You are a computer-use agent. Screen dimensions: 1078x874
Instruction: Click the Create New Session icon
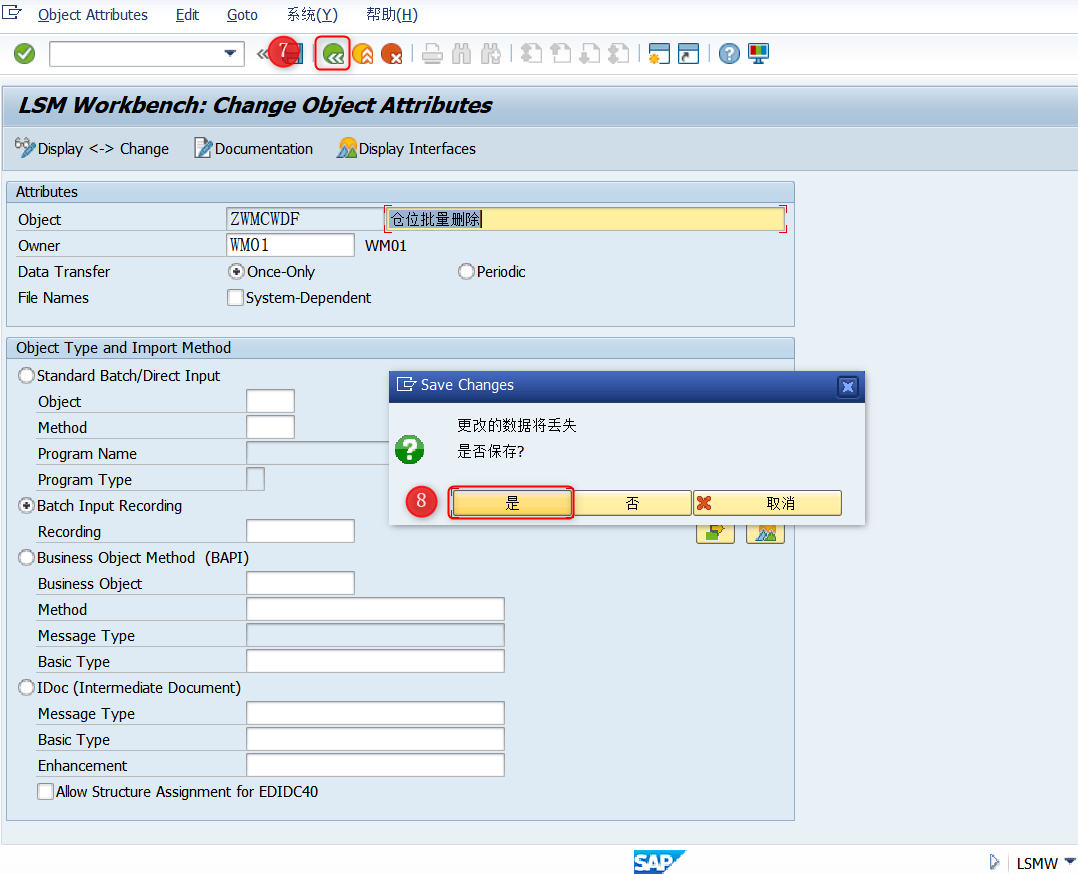(x=659, y=54)
